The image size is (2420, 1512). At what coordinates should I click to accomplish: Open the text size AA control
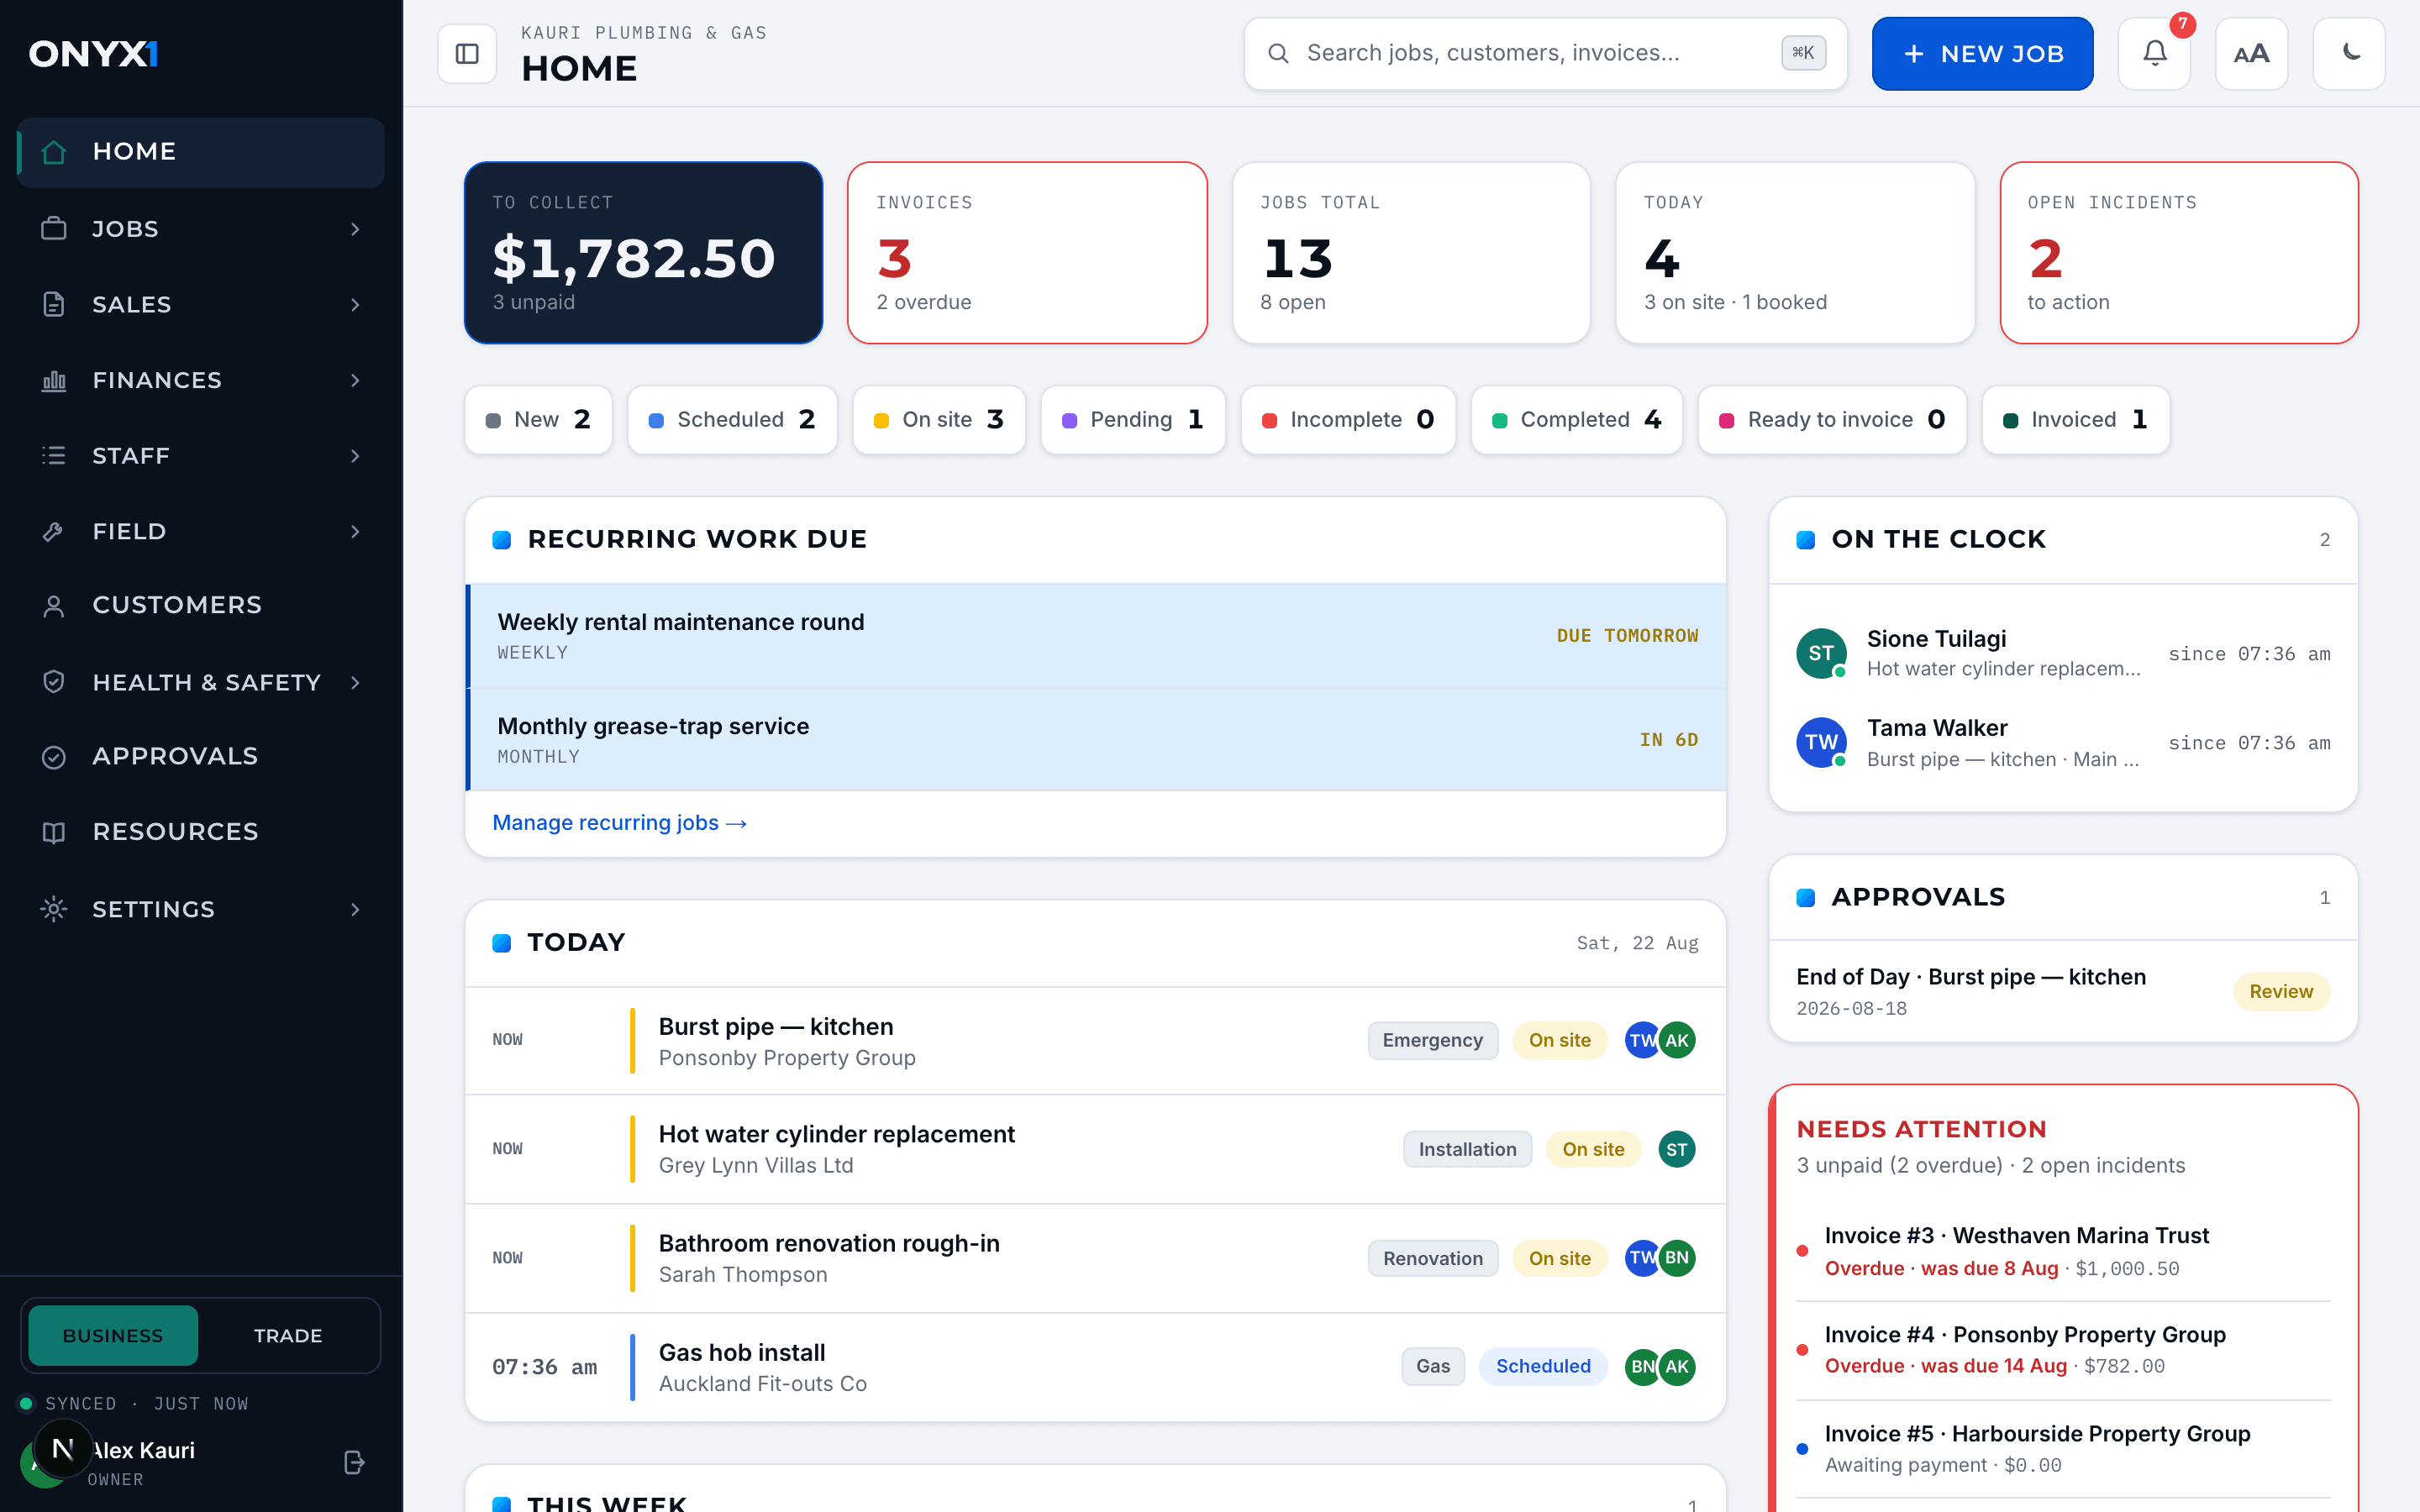pos(2251,54)
